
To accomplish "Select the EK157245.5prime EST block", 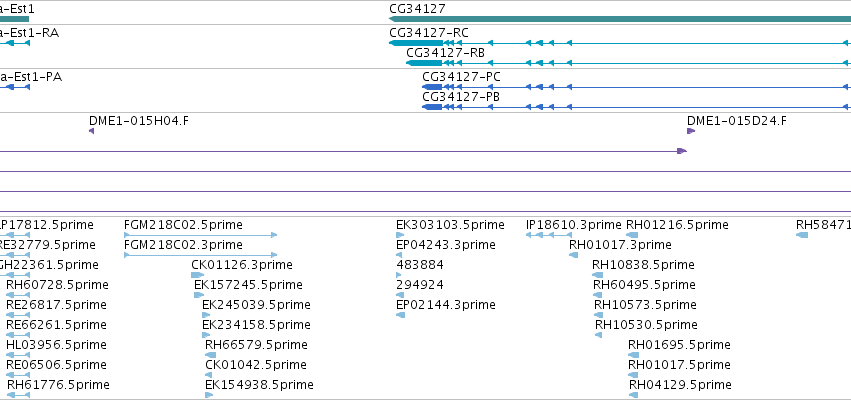I will (x=199, y=295).
